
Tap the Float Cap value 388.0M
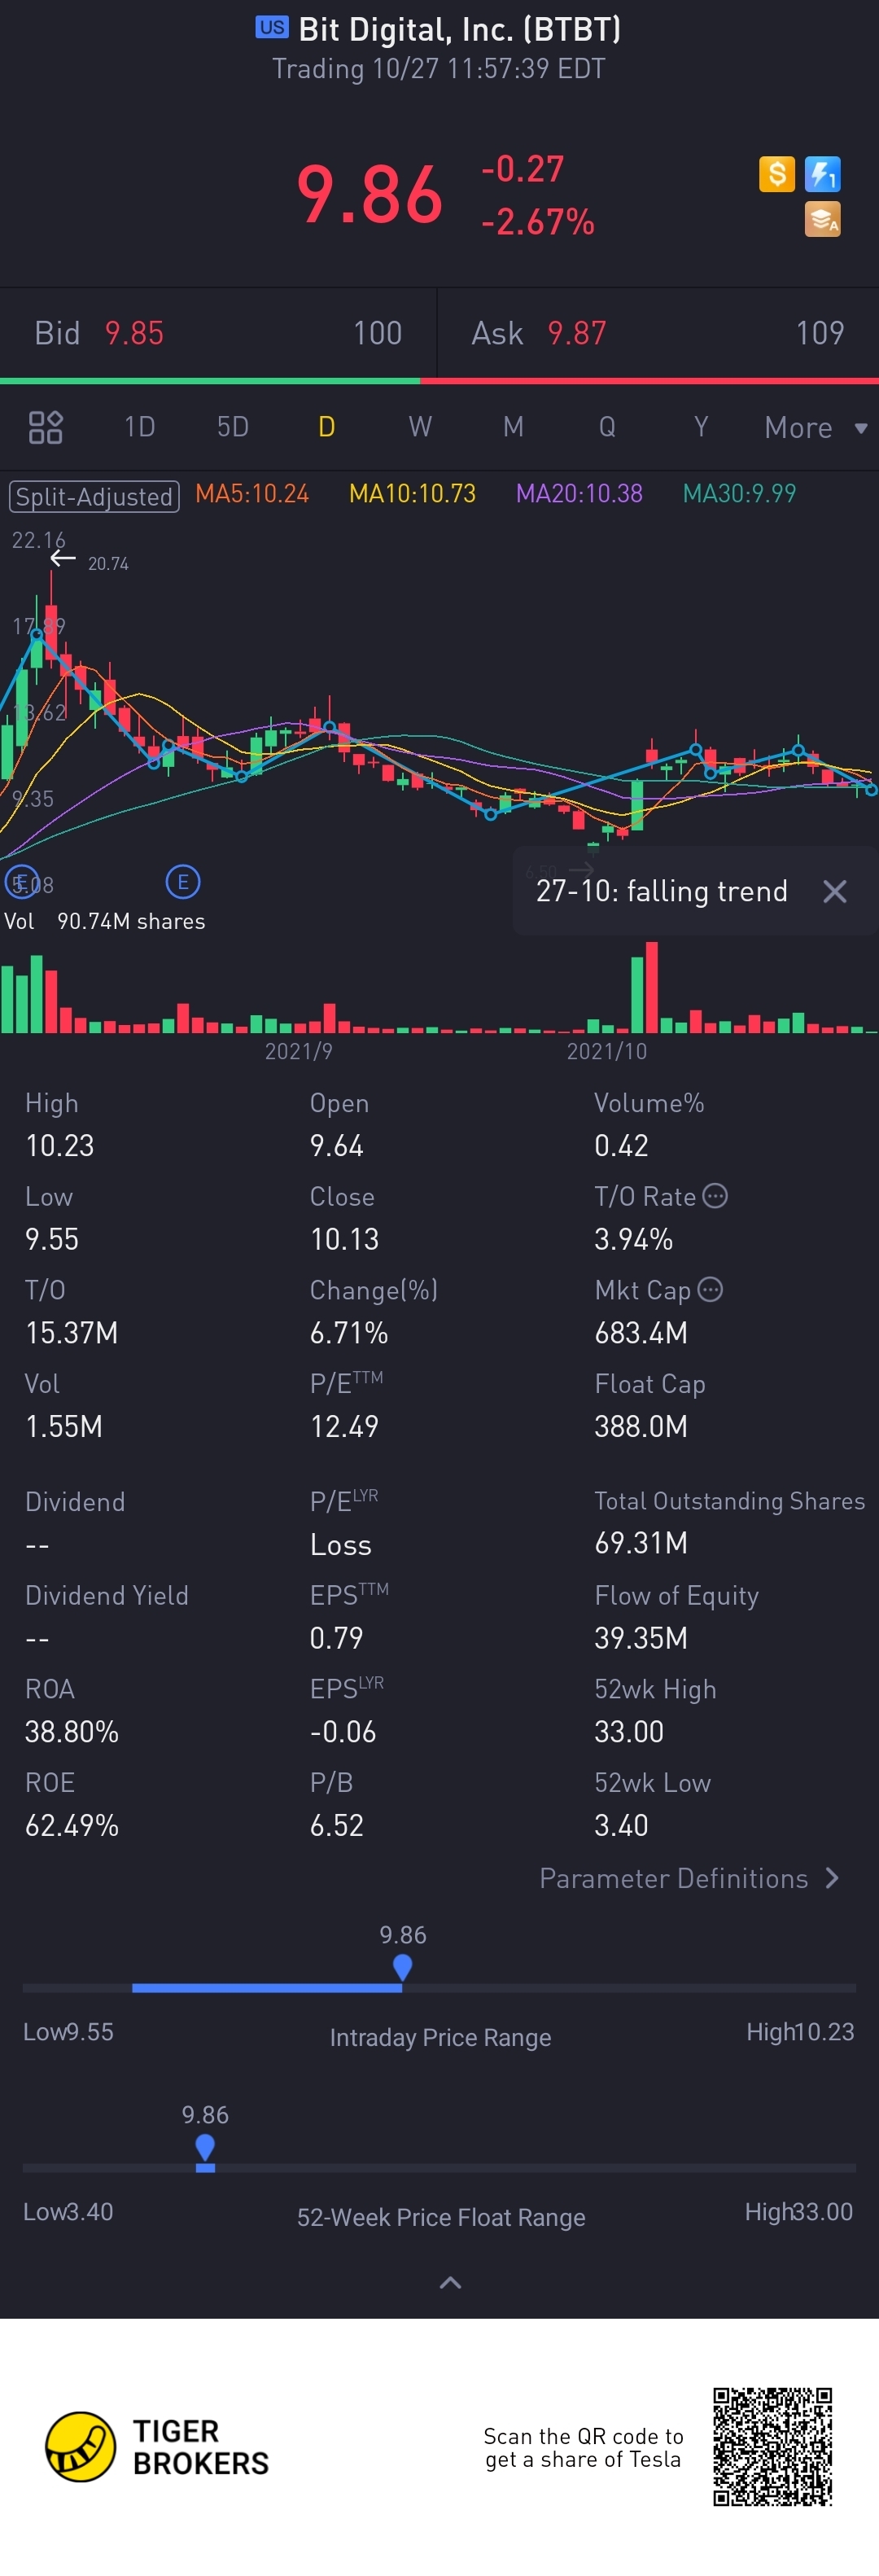click(641, 1426)
